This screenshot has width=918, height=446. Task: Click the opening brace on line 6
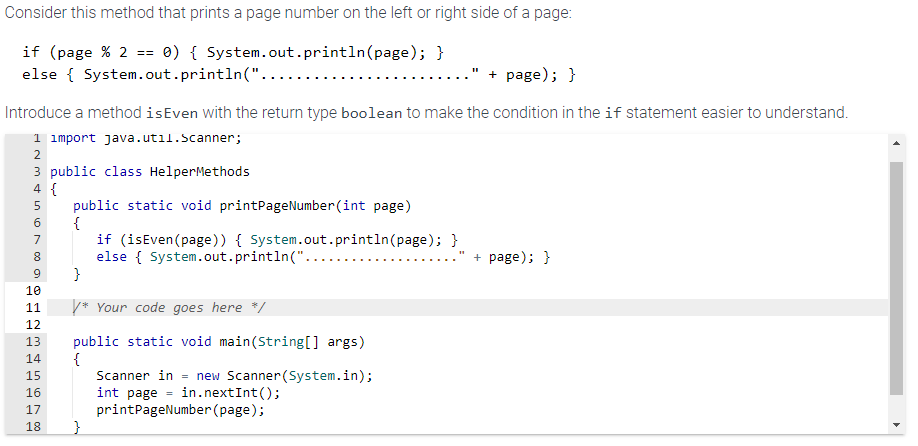(77, 223)
